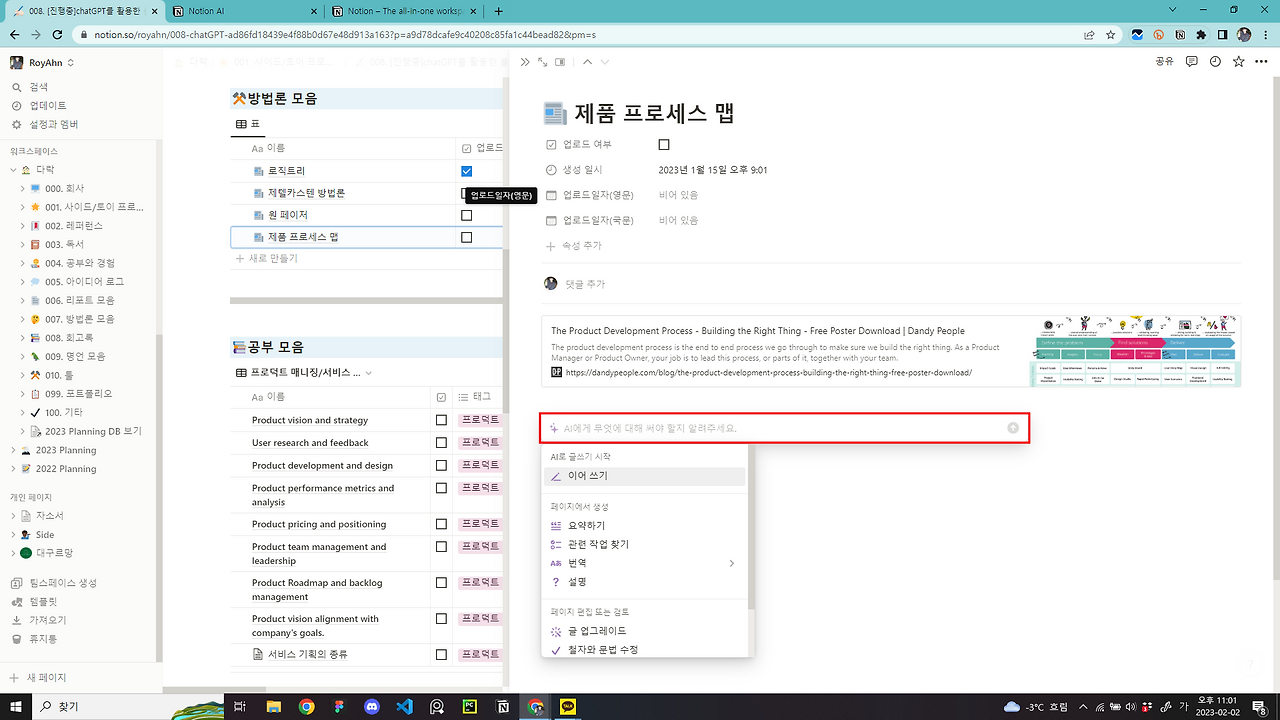Select 글 업그레이드 in the AI menu

pyautogui.click(x=645, y=631)
